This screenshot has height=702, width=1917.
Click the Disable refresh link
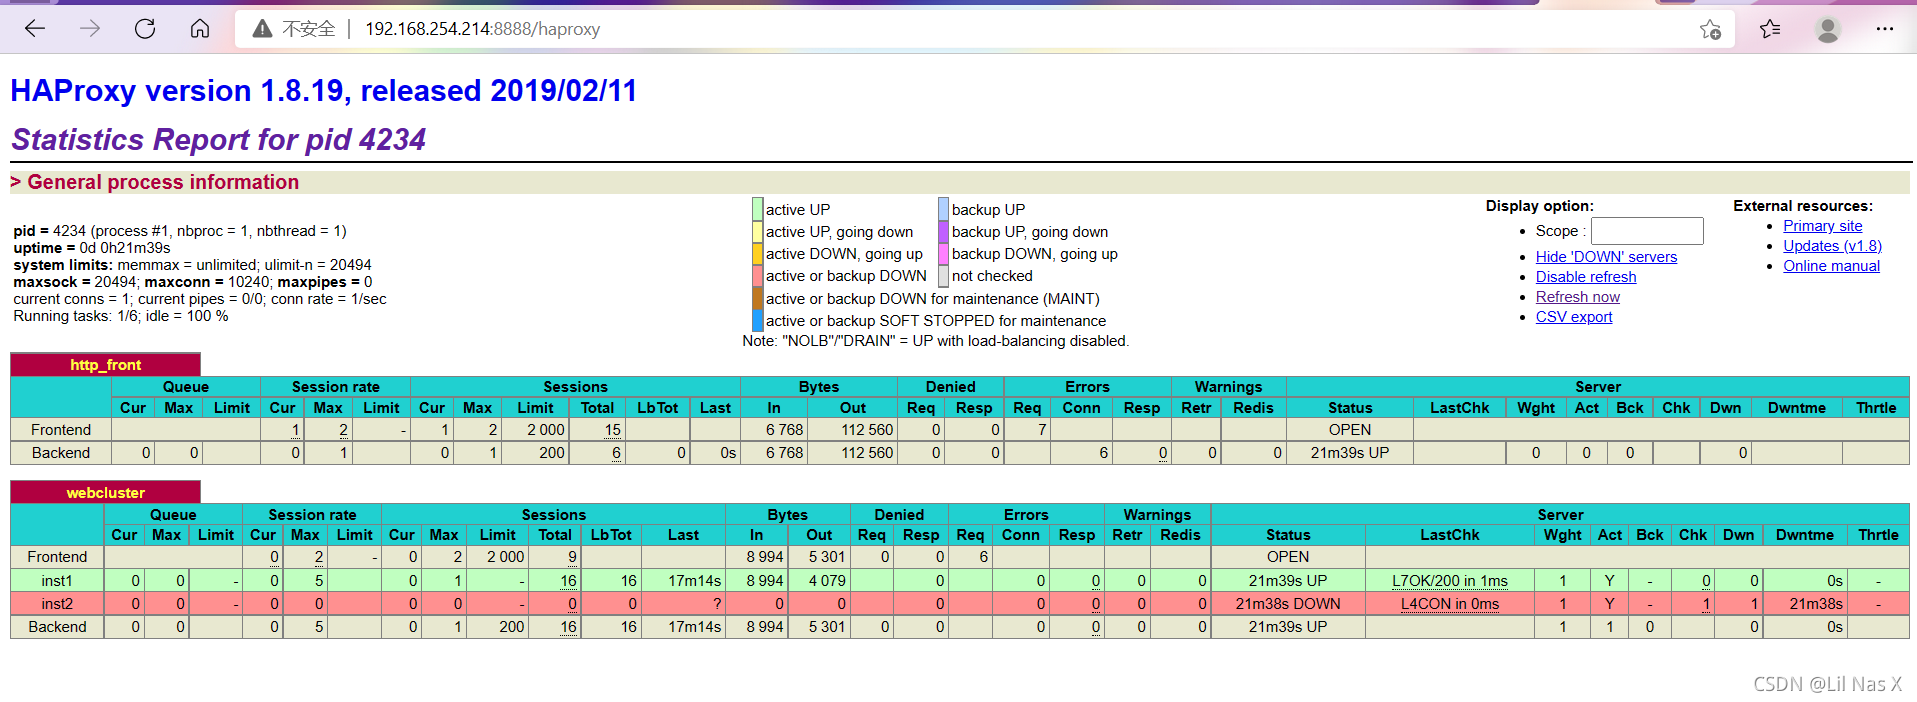coord(1586,277)
